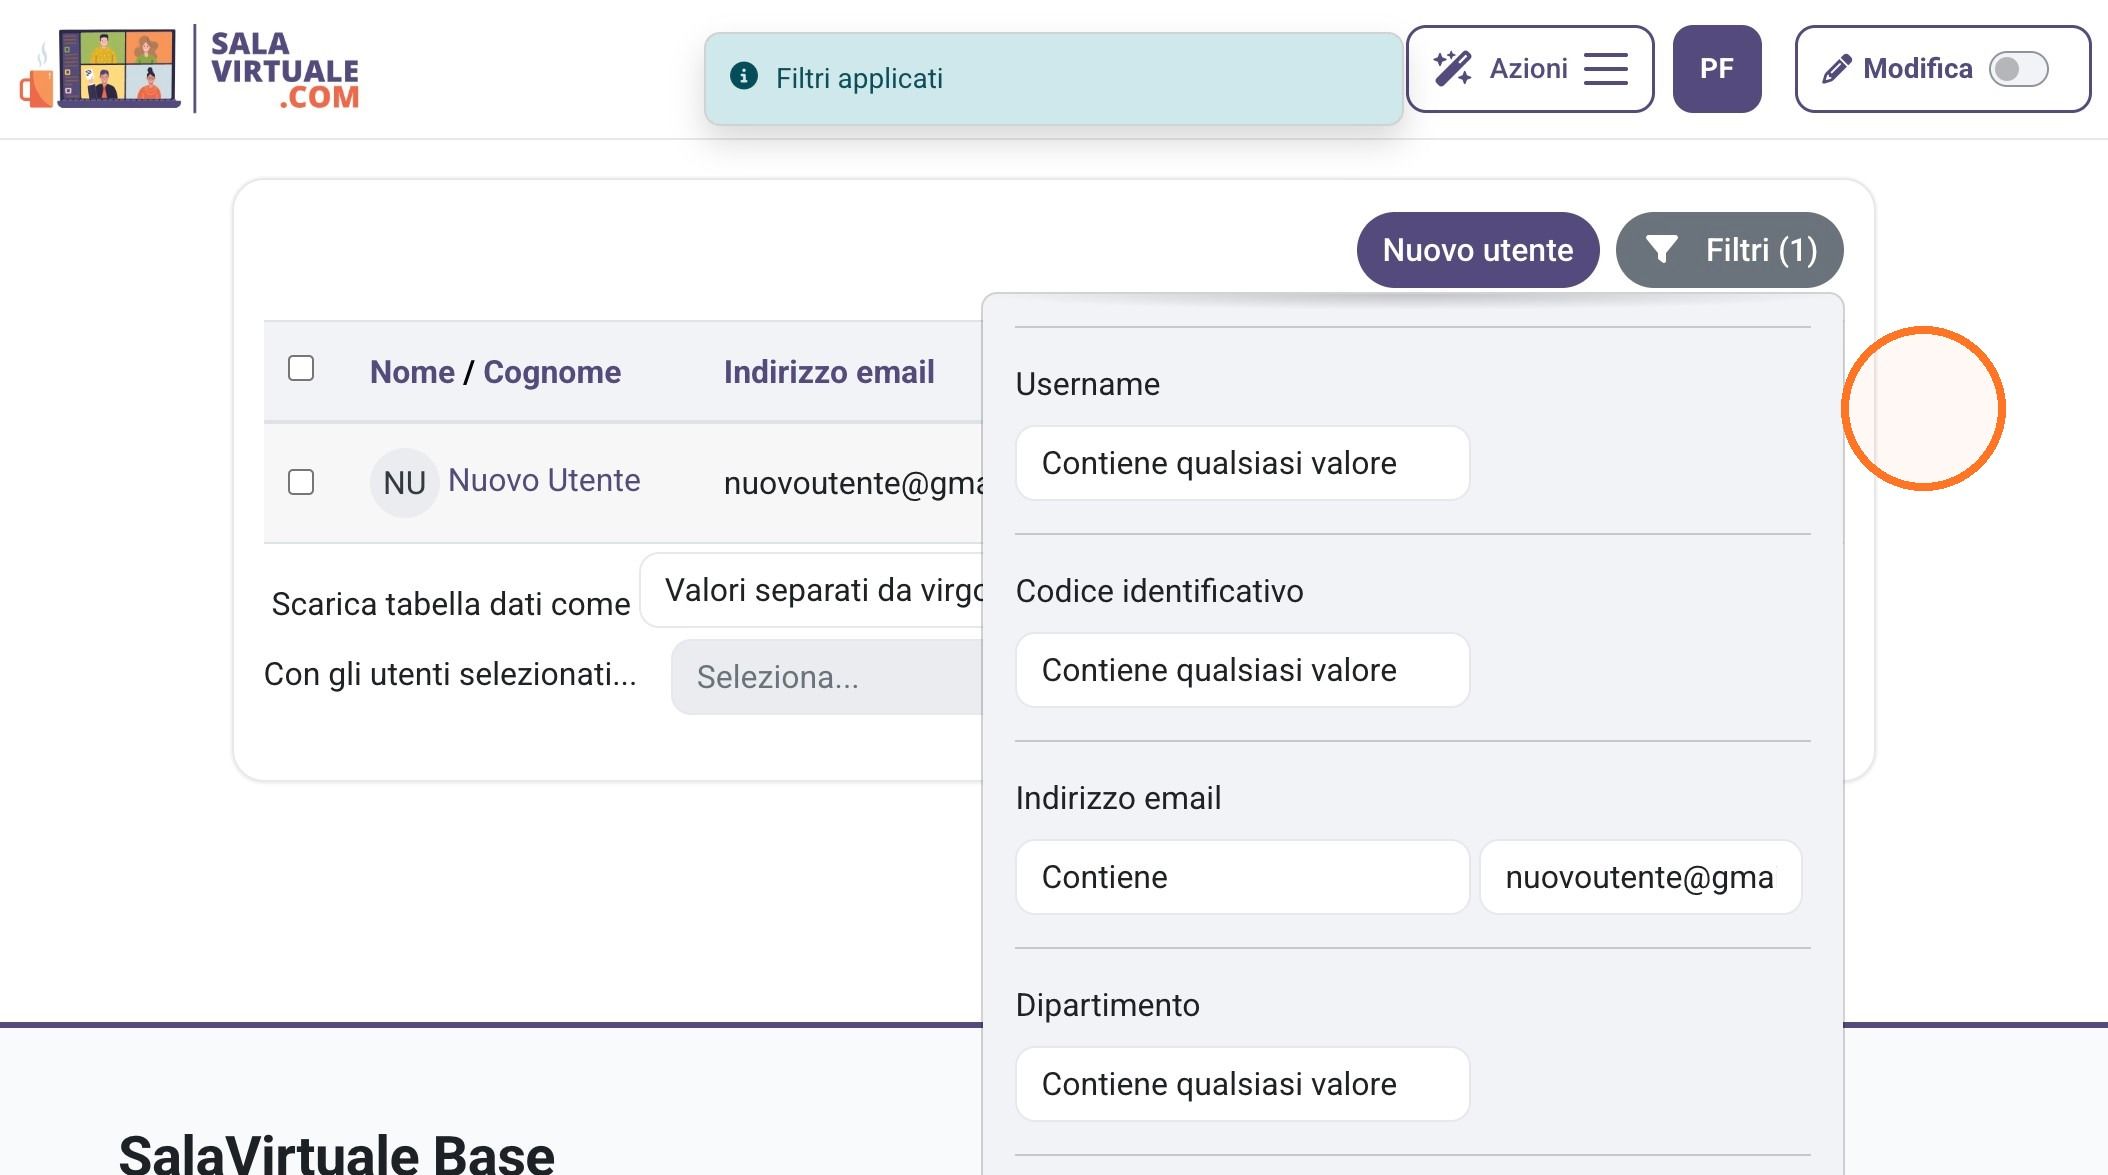The width and height of the screenshot is (2108, 1175).
Task: Sort by Indirizzo email column header
Action: point(829,372)
